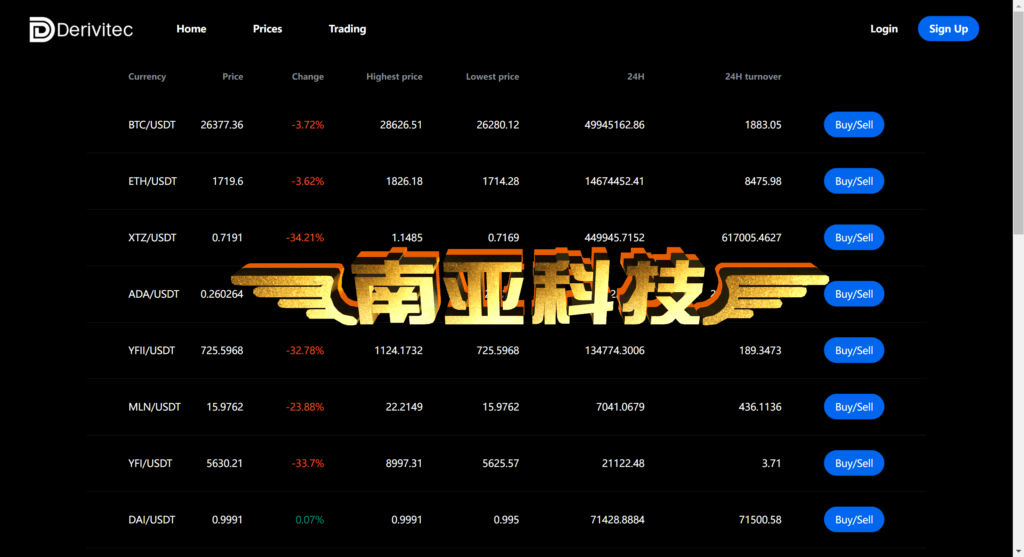
Task: Click the ETH price 1719.6
Action: (227, 181)
